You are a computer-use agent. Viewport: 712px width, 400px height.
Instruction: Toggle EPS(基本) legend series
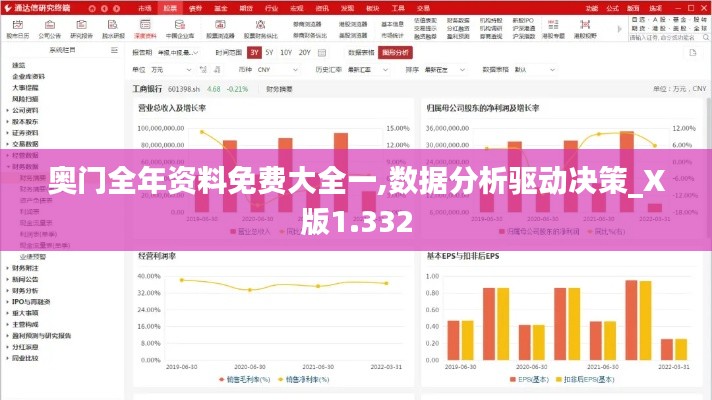coord(529,379)
